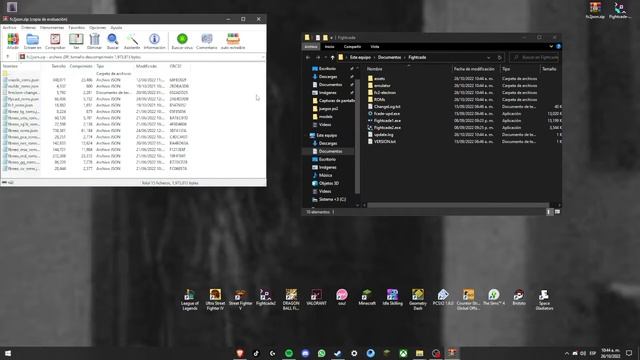Switch to the Compartir tab in Explorer
The width and height of the screenshot is (640, 360).
click(x=352, y=47)
